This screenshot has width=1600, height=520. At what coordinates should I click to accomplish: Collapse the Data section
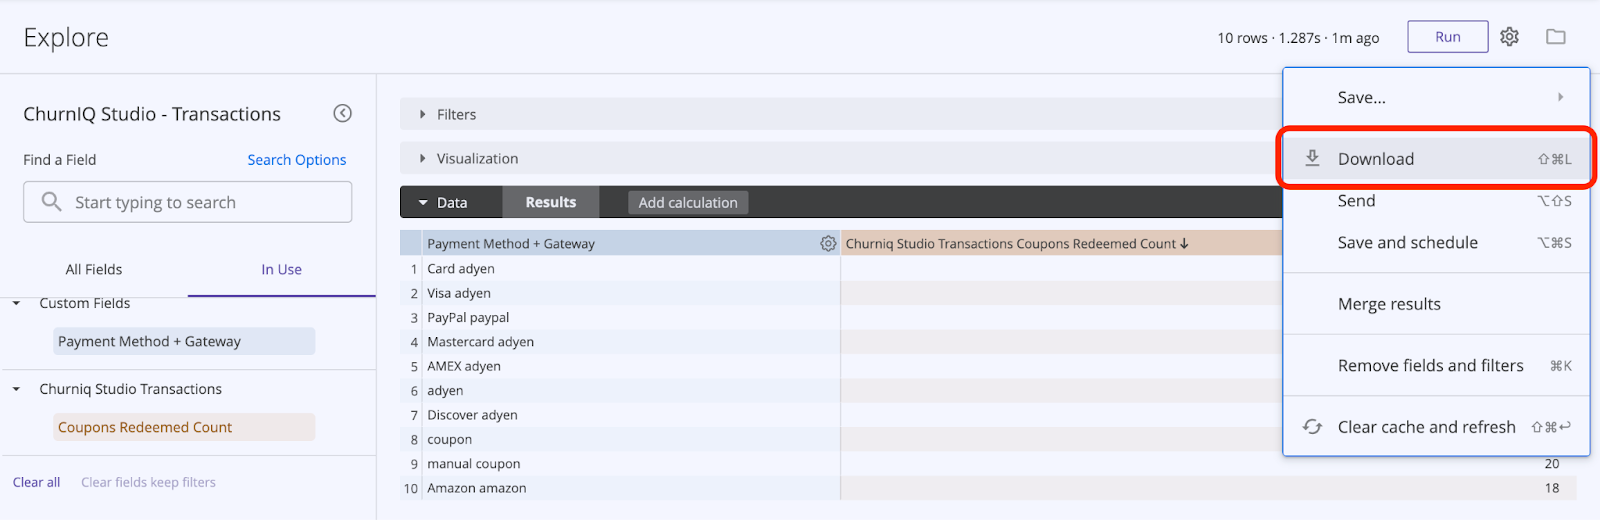coord(443,202)
